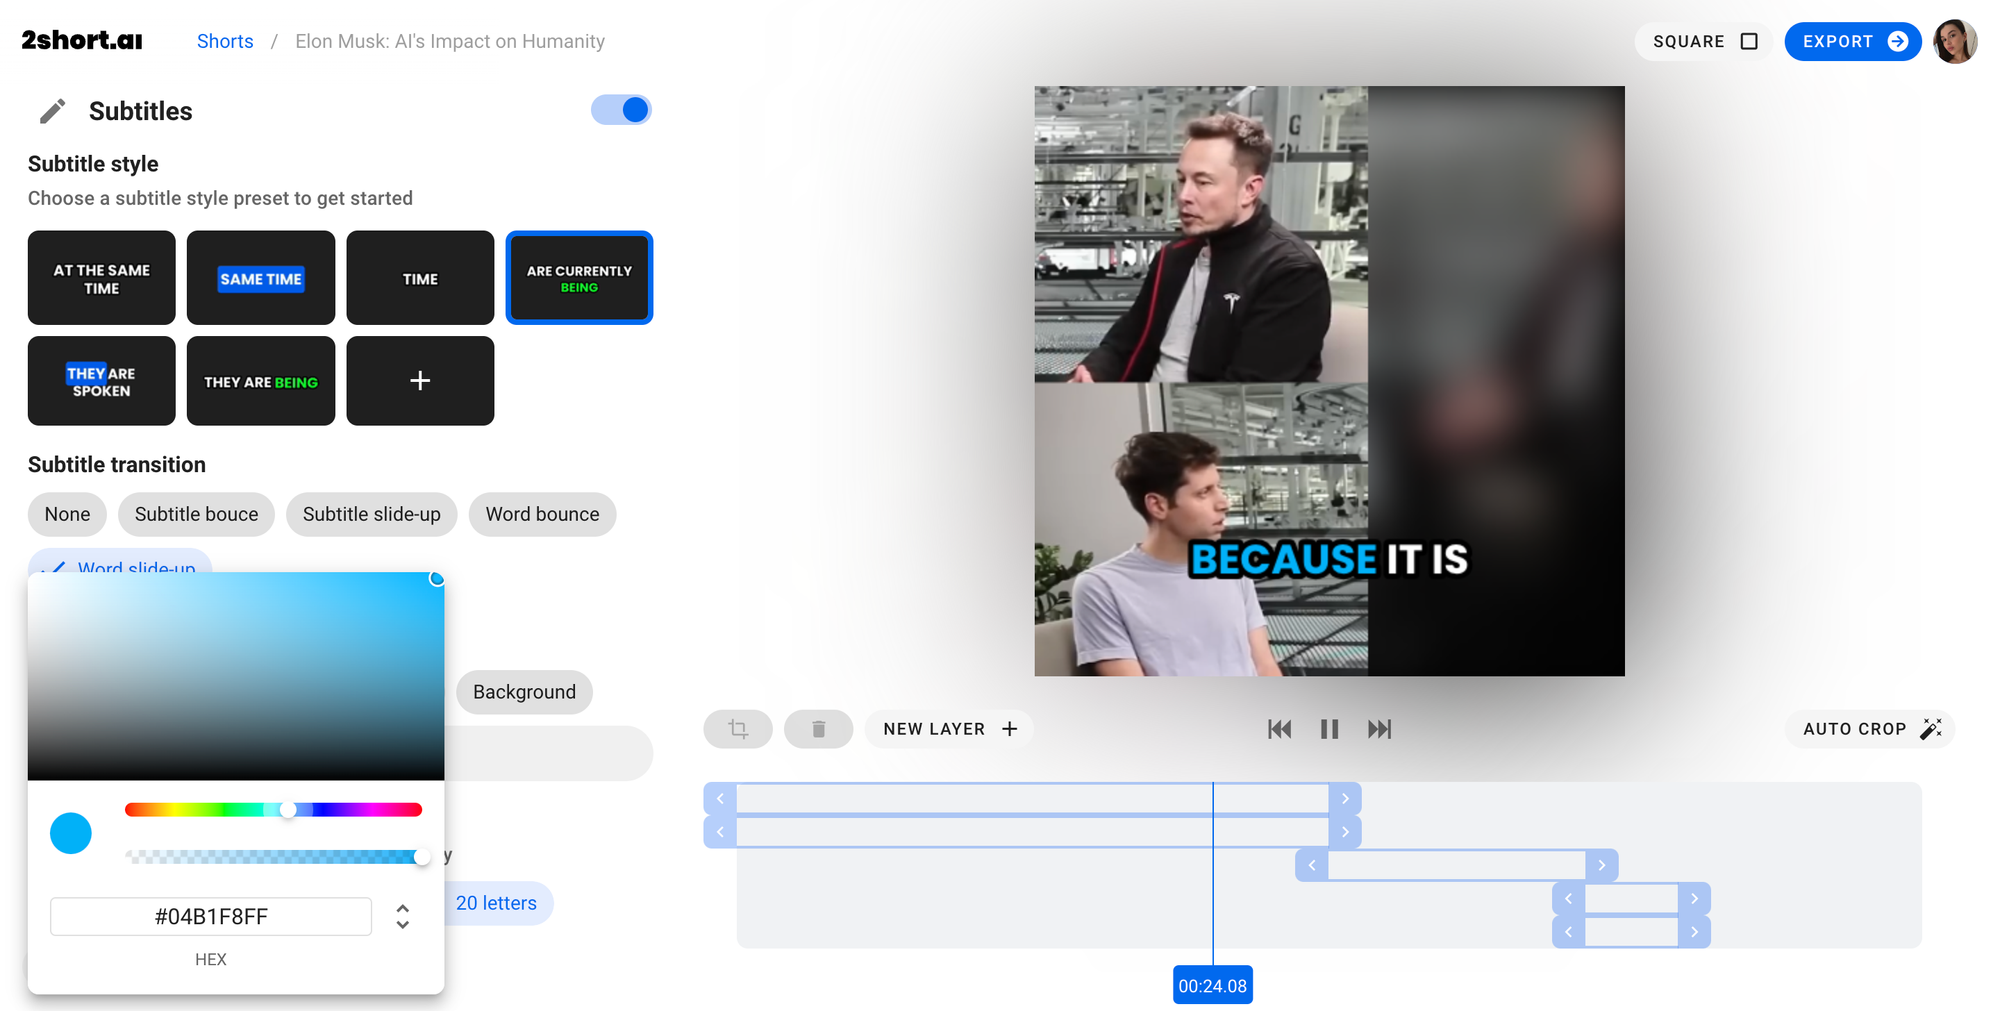Click the third timeline layer's right handle
This screenshot has height=1011, width=2000.
coord(1602,865)
